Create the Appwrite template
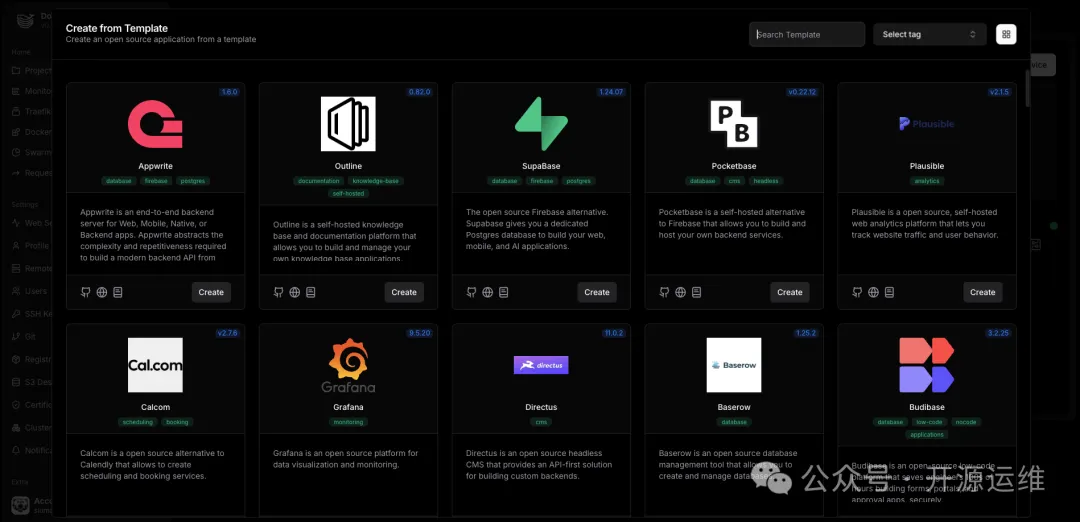The image size is (1080, 522). tap(211, 292)
